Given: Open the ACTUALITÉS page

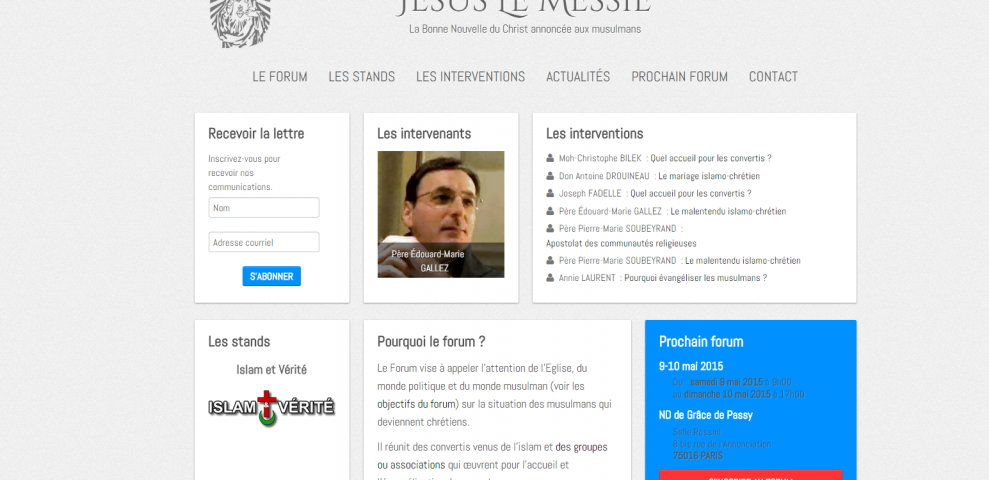Looking at the screenshot, I should point(578,77).
